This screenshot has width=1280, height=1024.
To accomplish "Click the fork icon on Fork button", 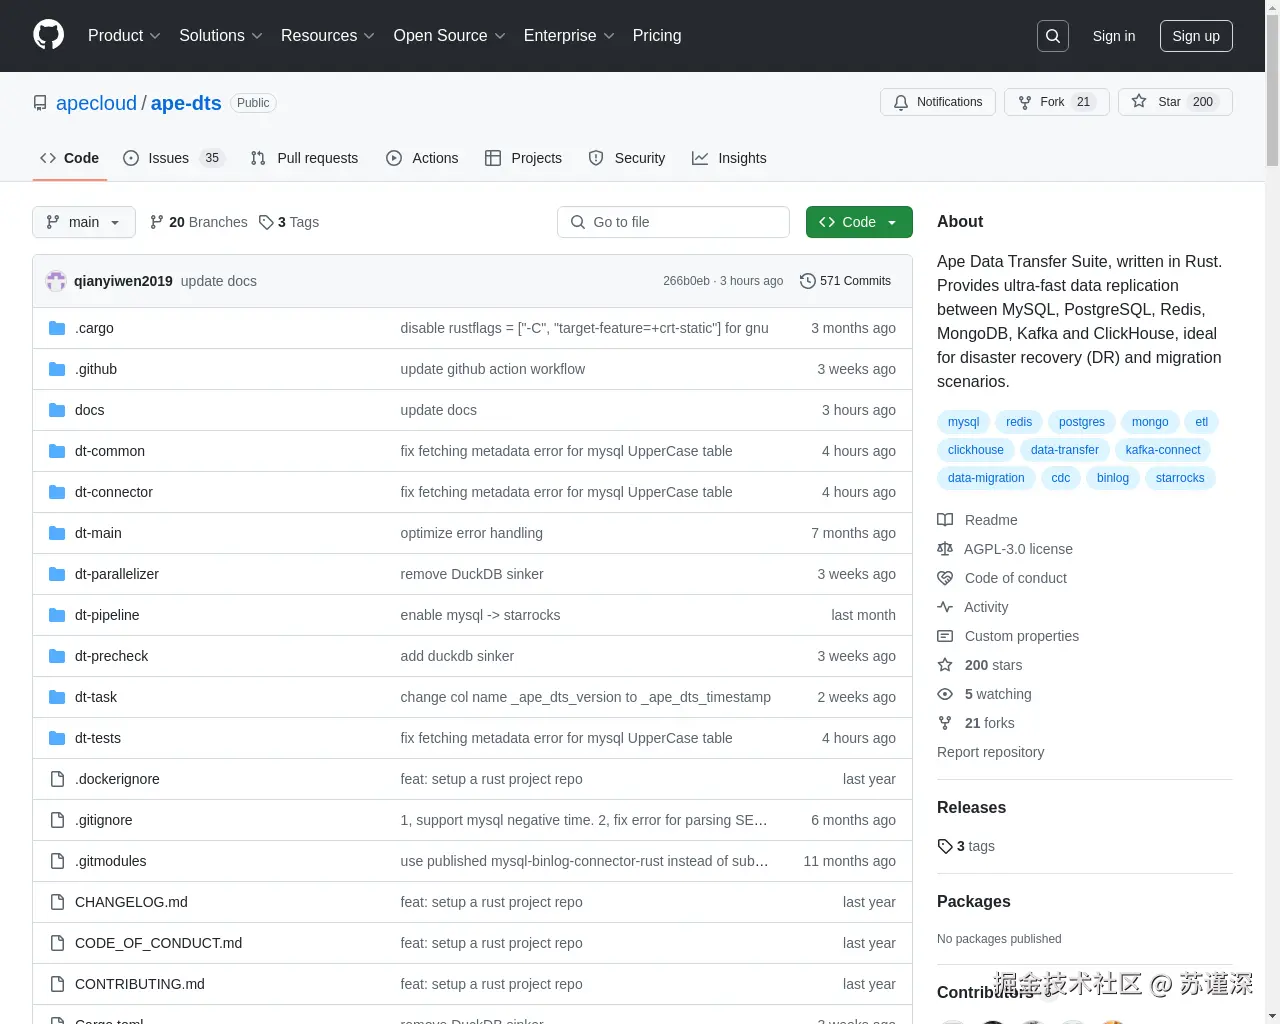I will tap(1024, 101).
